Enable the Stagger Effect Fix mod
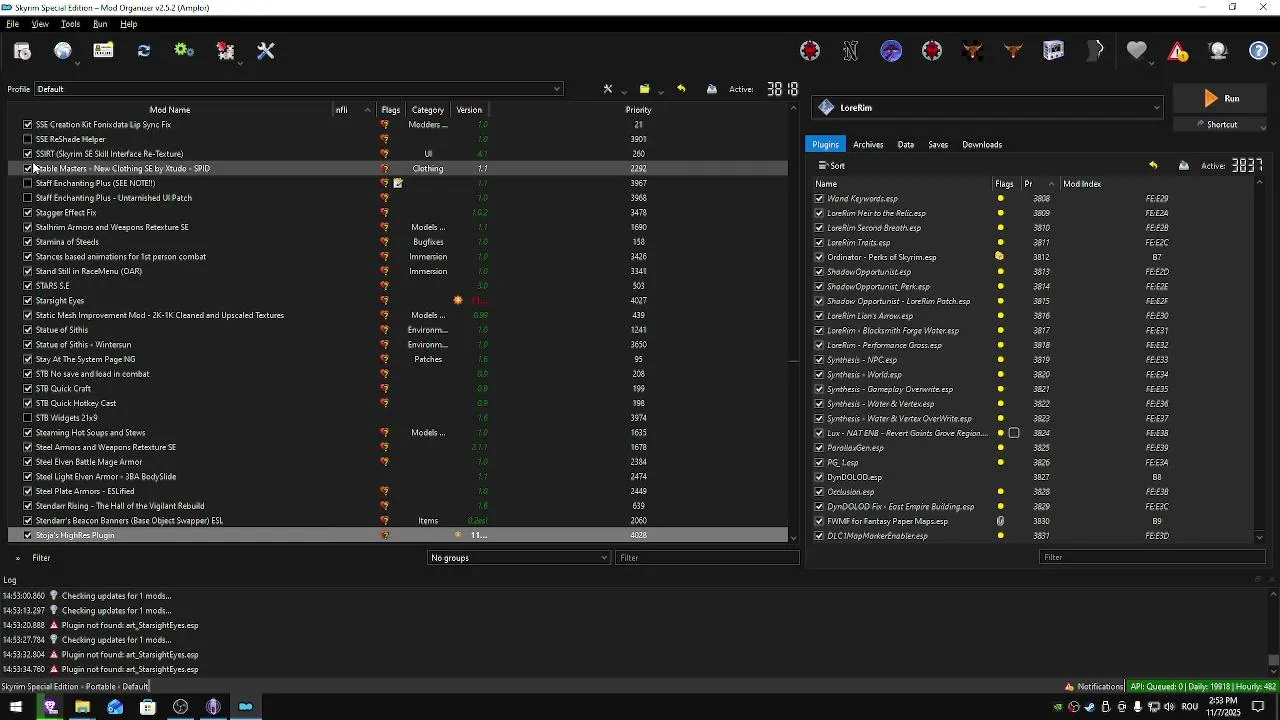 (28, 213)
